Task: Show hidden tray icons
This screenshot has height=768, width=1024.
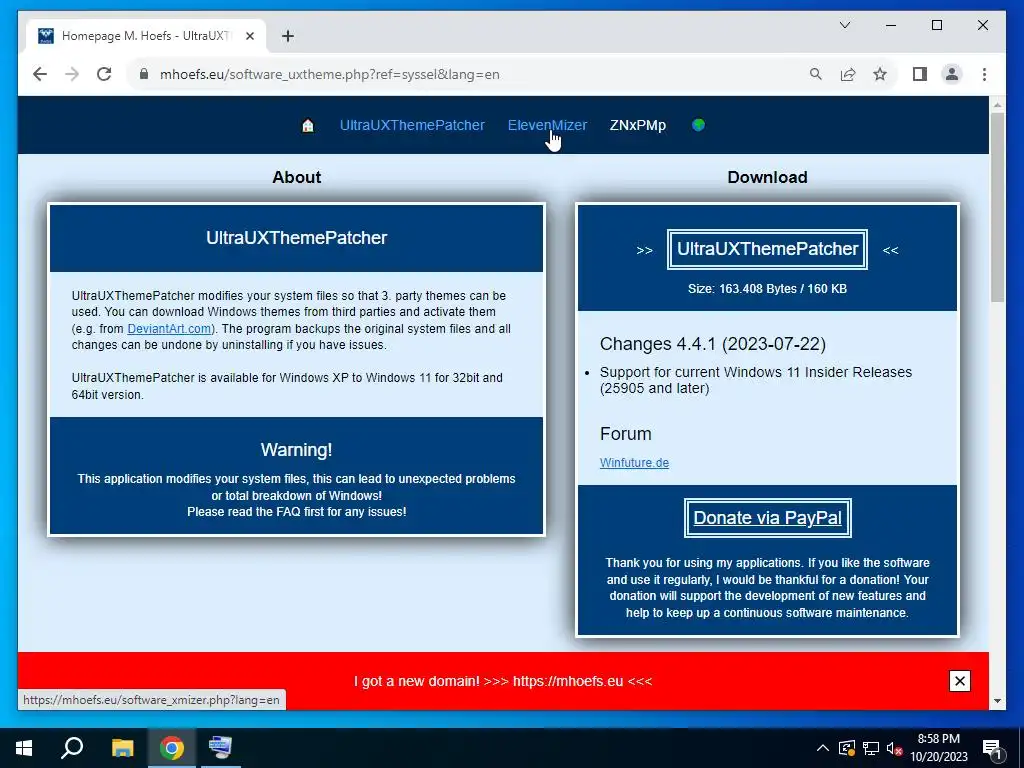Action: [823, 748]
